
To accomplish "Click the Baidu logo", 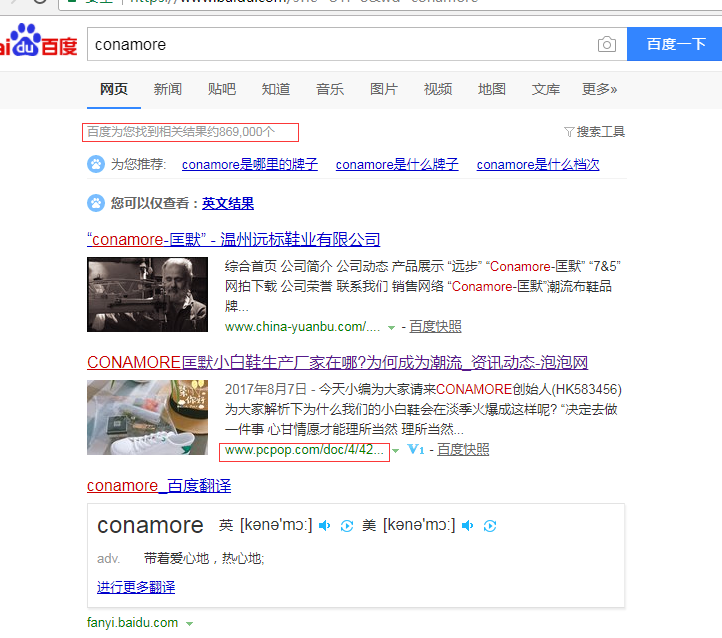I will (39, 41).
